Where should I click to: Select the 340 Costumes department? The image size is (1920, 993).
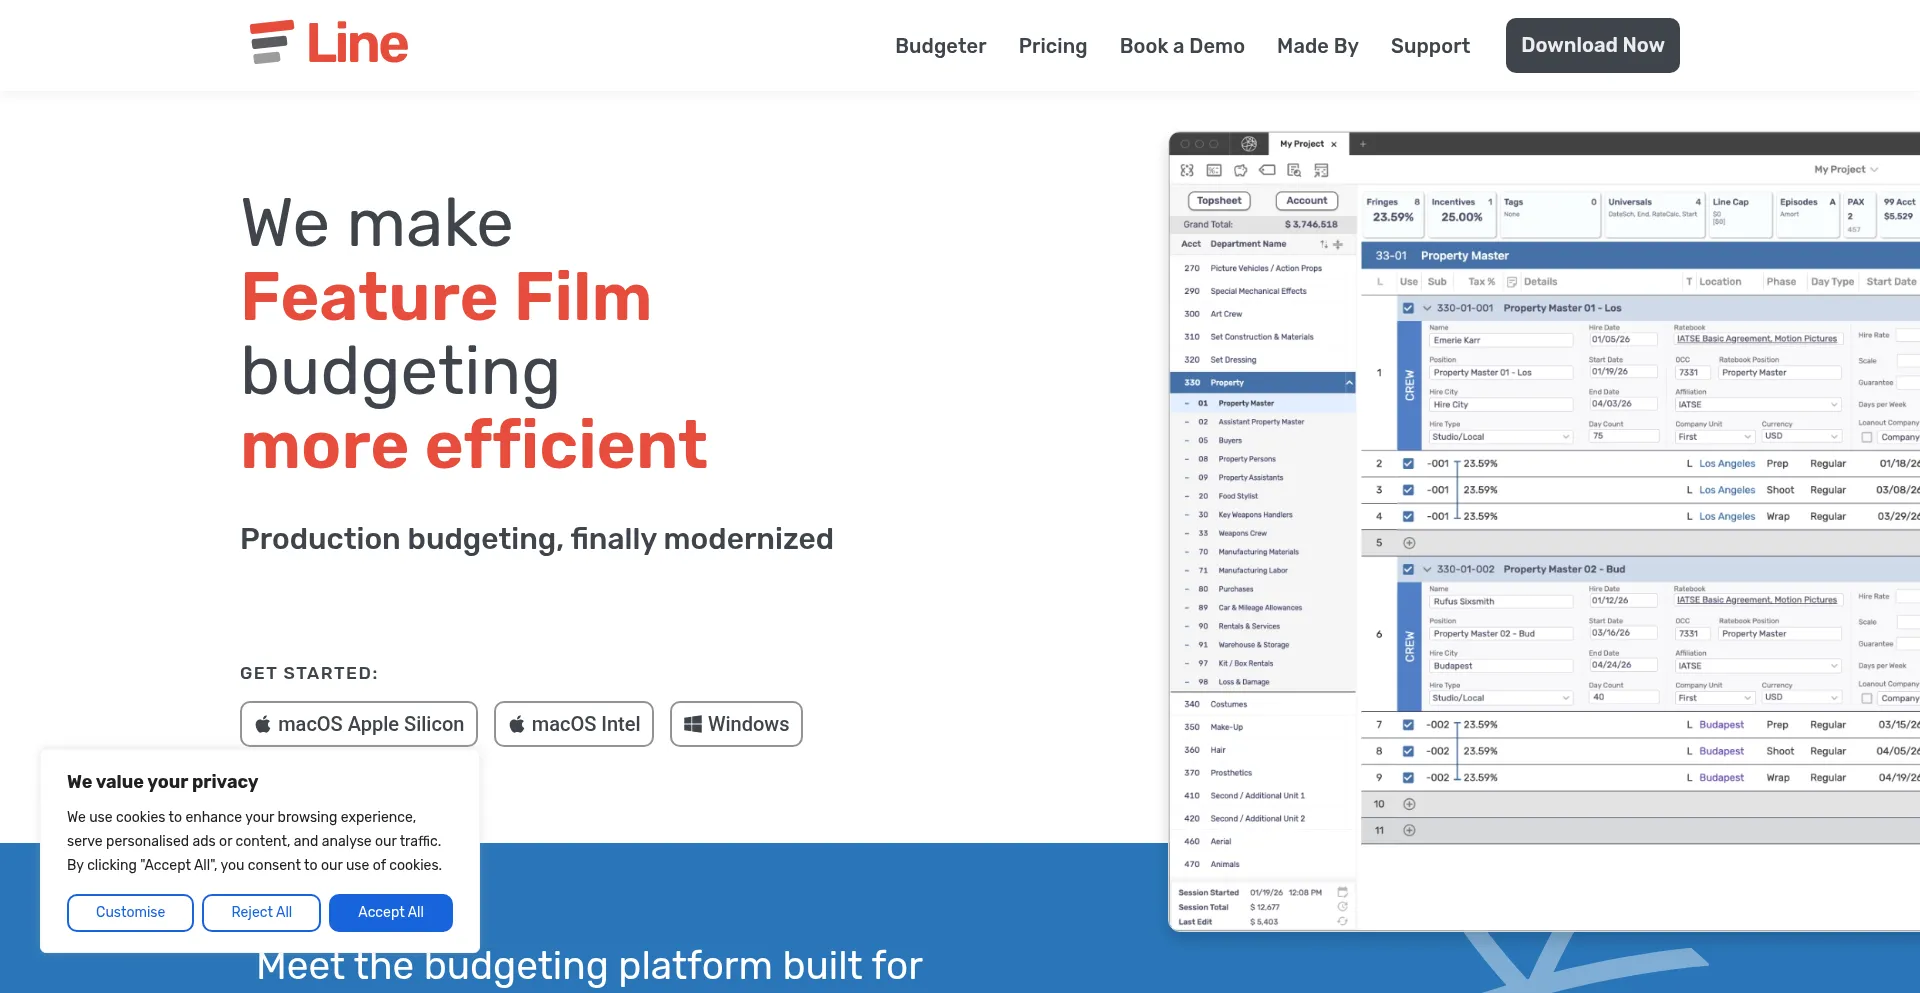[1263, 704]
